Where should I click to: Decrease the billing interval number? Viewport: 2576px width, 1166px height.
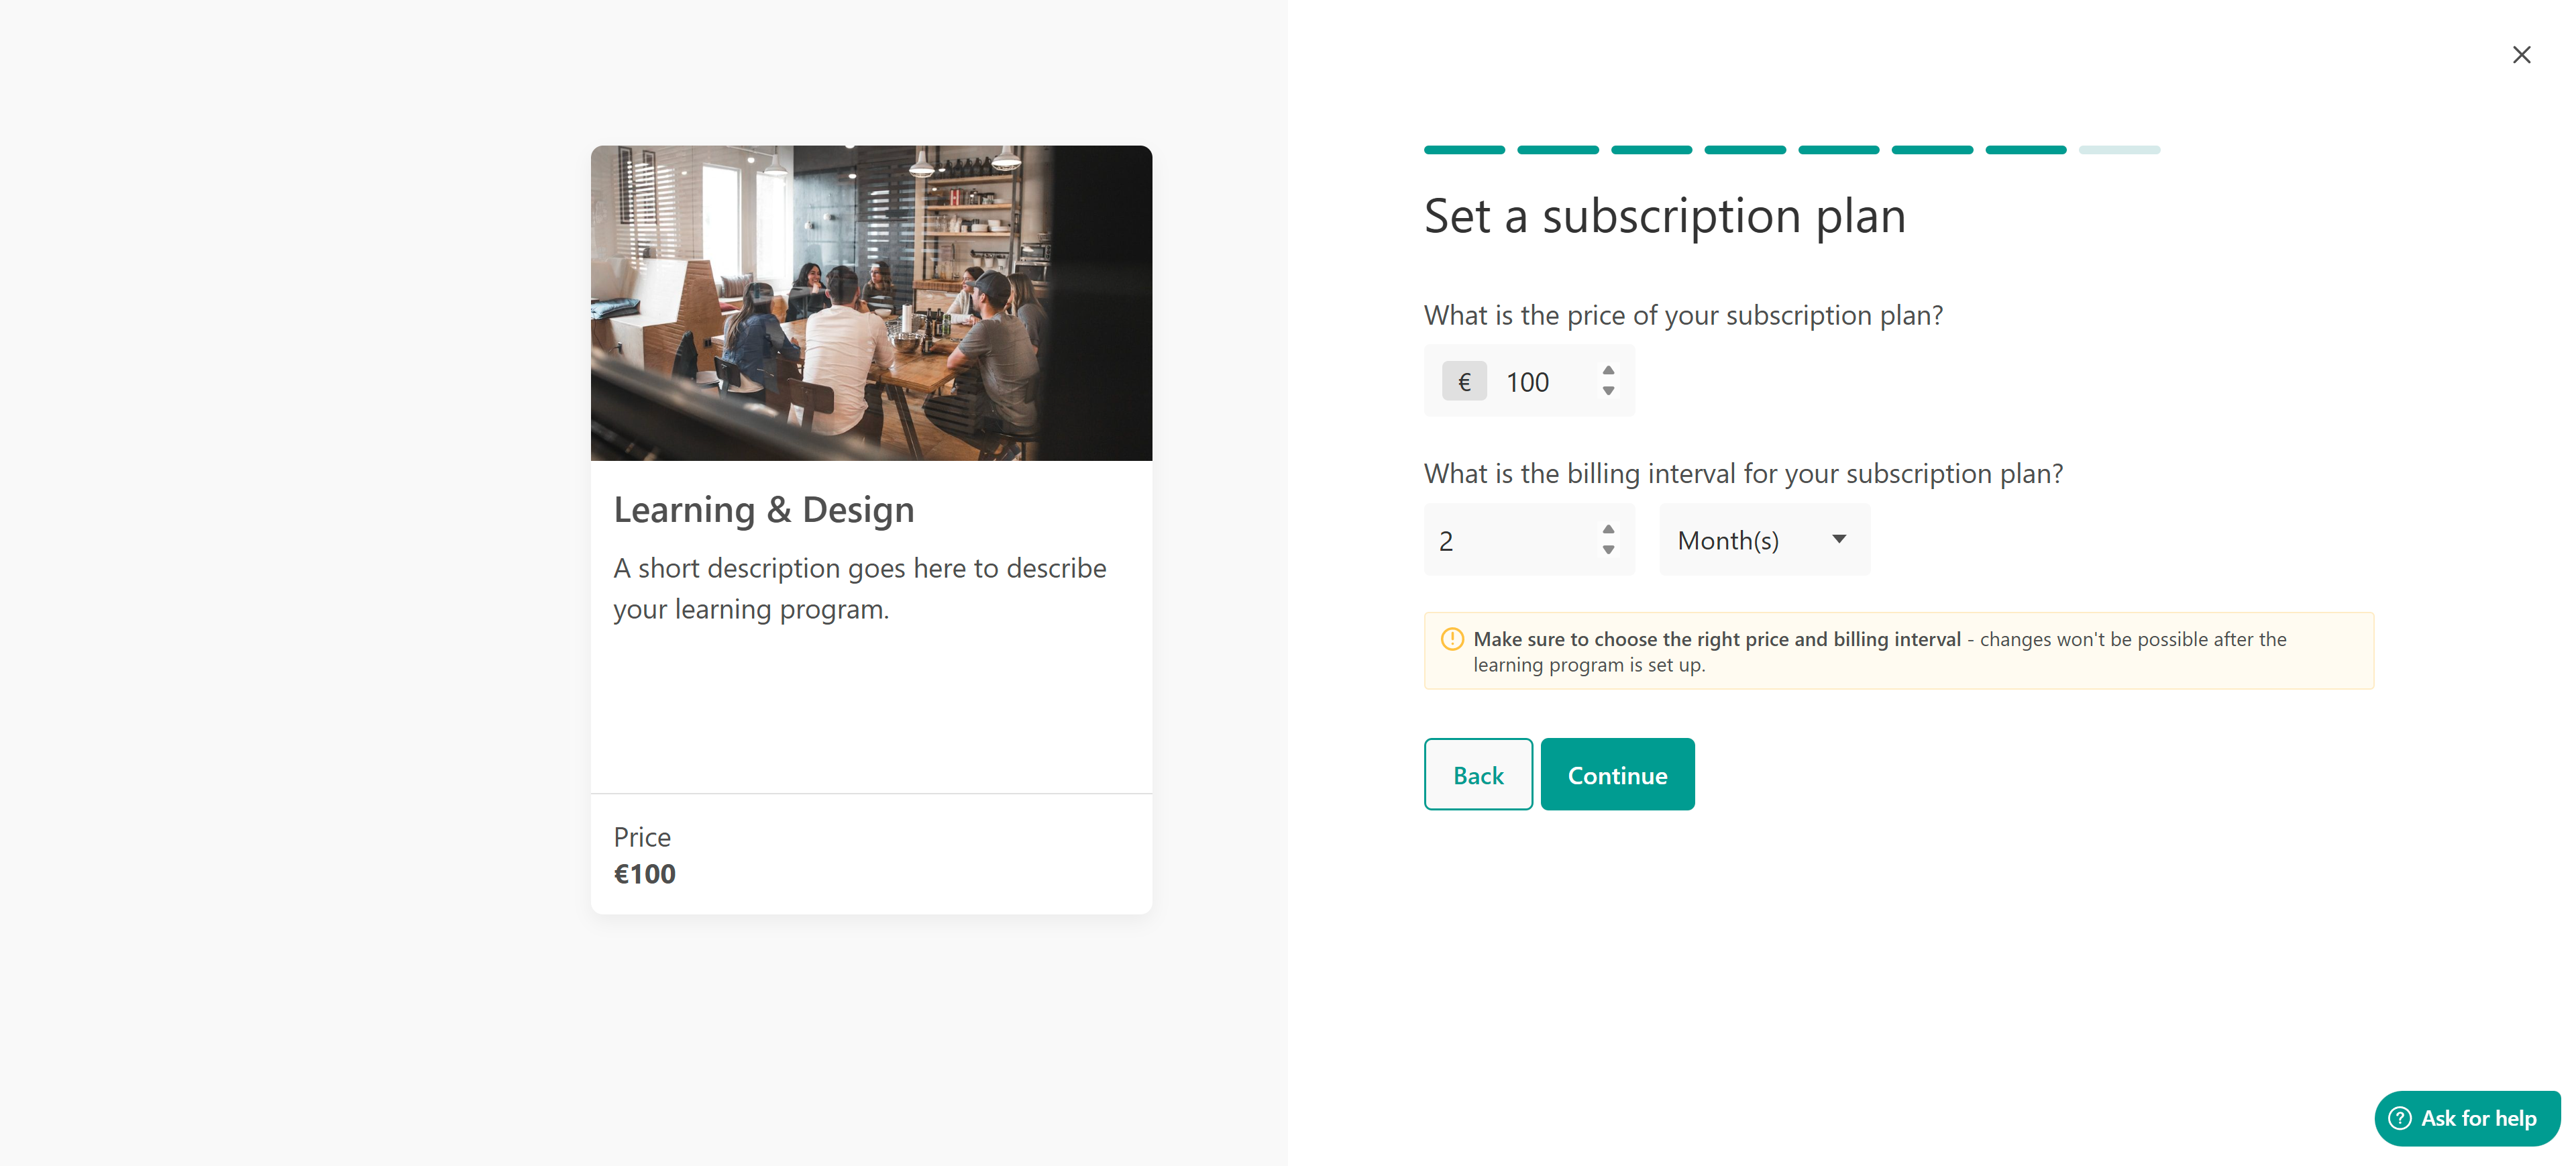point(1608,551)
